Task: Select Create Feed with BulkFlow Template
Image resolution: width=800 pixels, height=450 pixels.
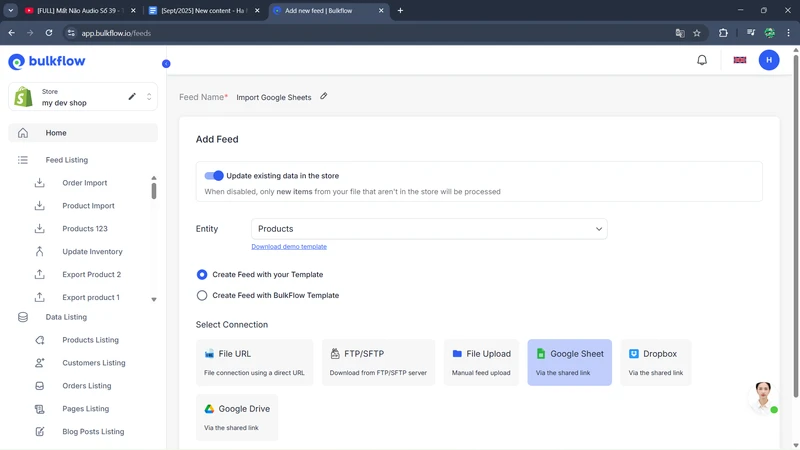Action: (202, 296)
